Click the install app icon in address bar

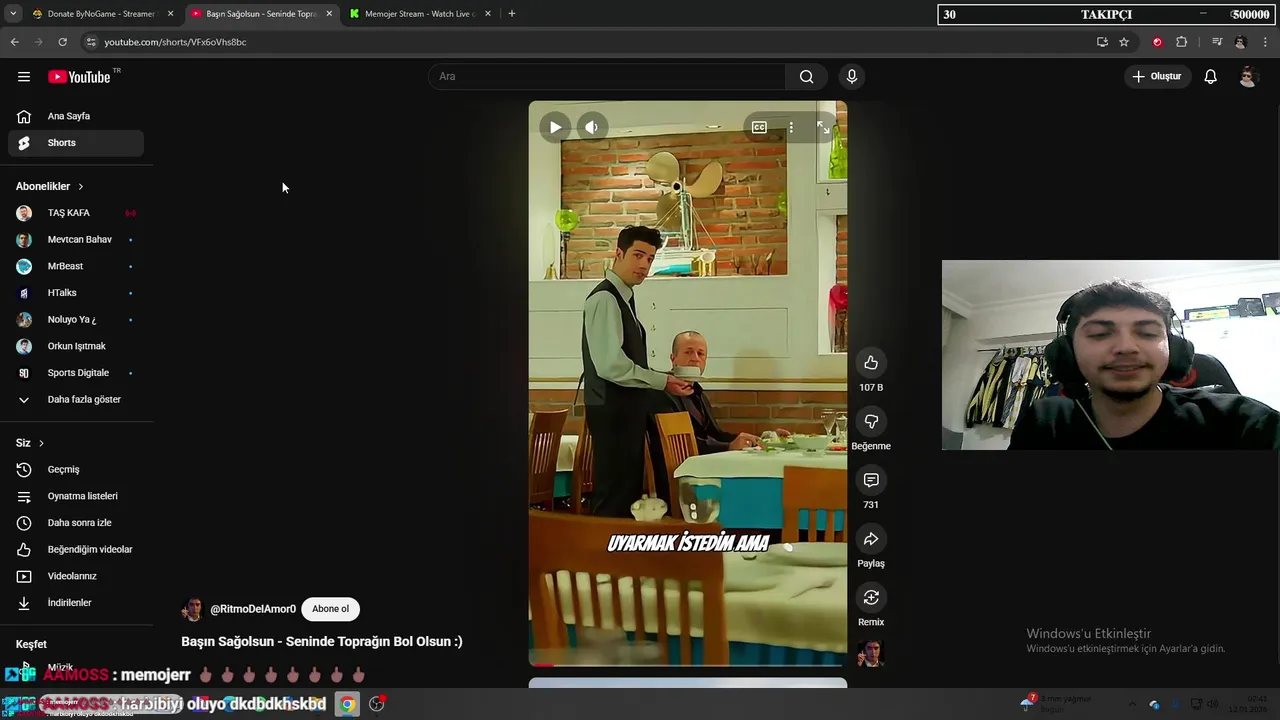point(1102,42)
